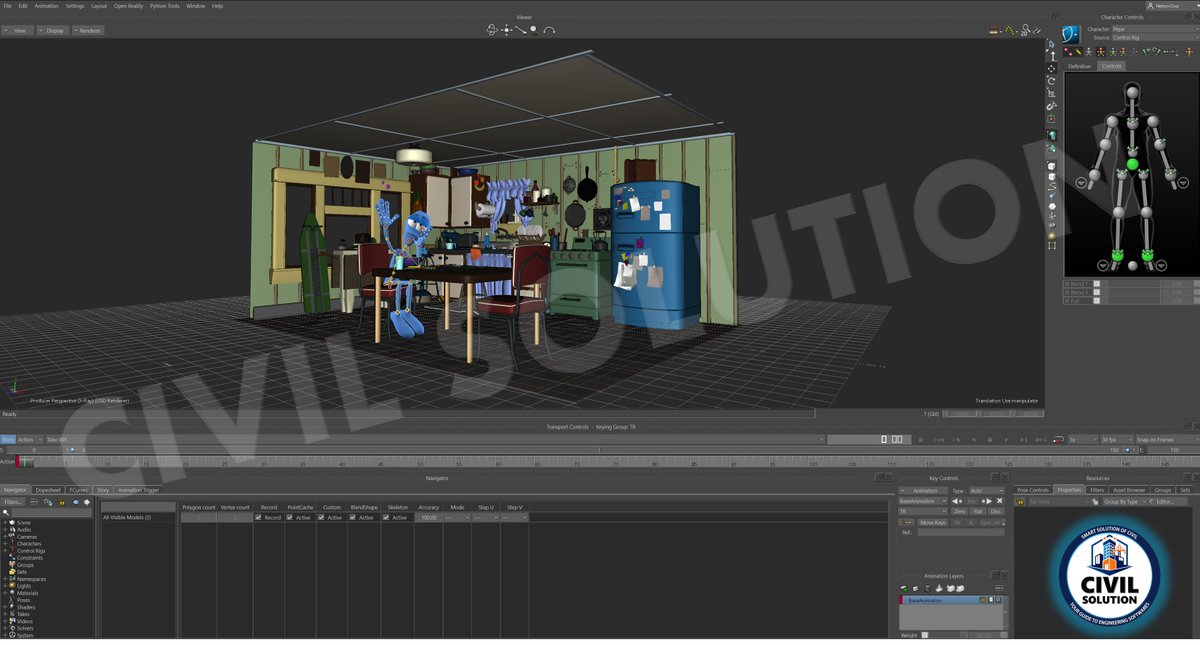
Task: Click the Navigator search field
Action: [51, 512]
